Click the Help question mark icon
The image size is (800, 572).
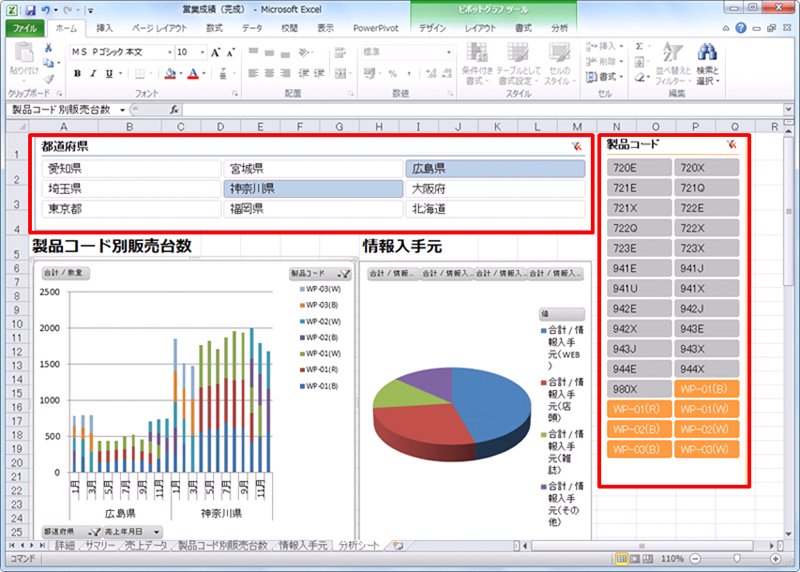pos(741,28)
